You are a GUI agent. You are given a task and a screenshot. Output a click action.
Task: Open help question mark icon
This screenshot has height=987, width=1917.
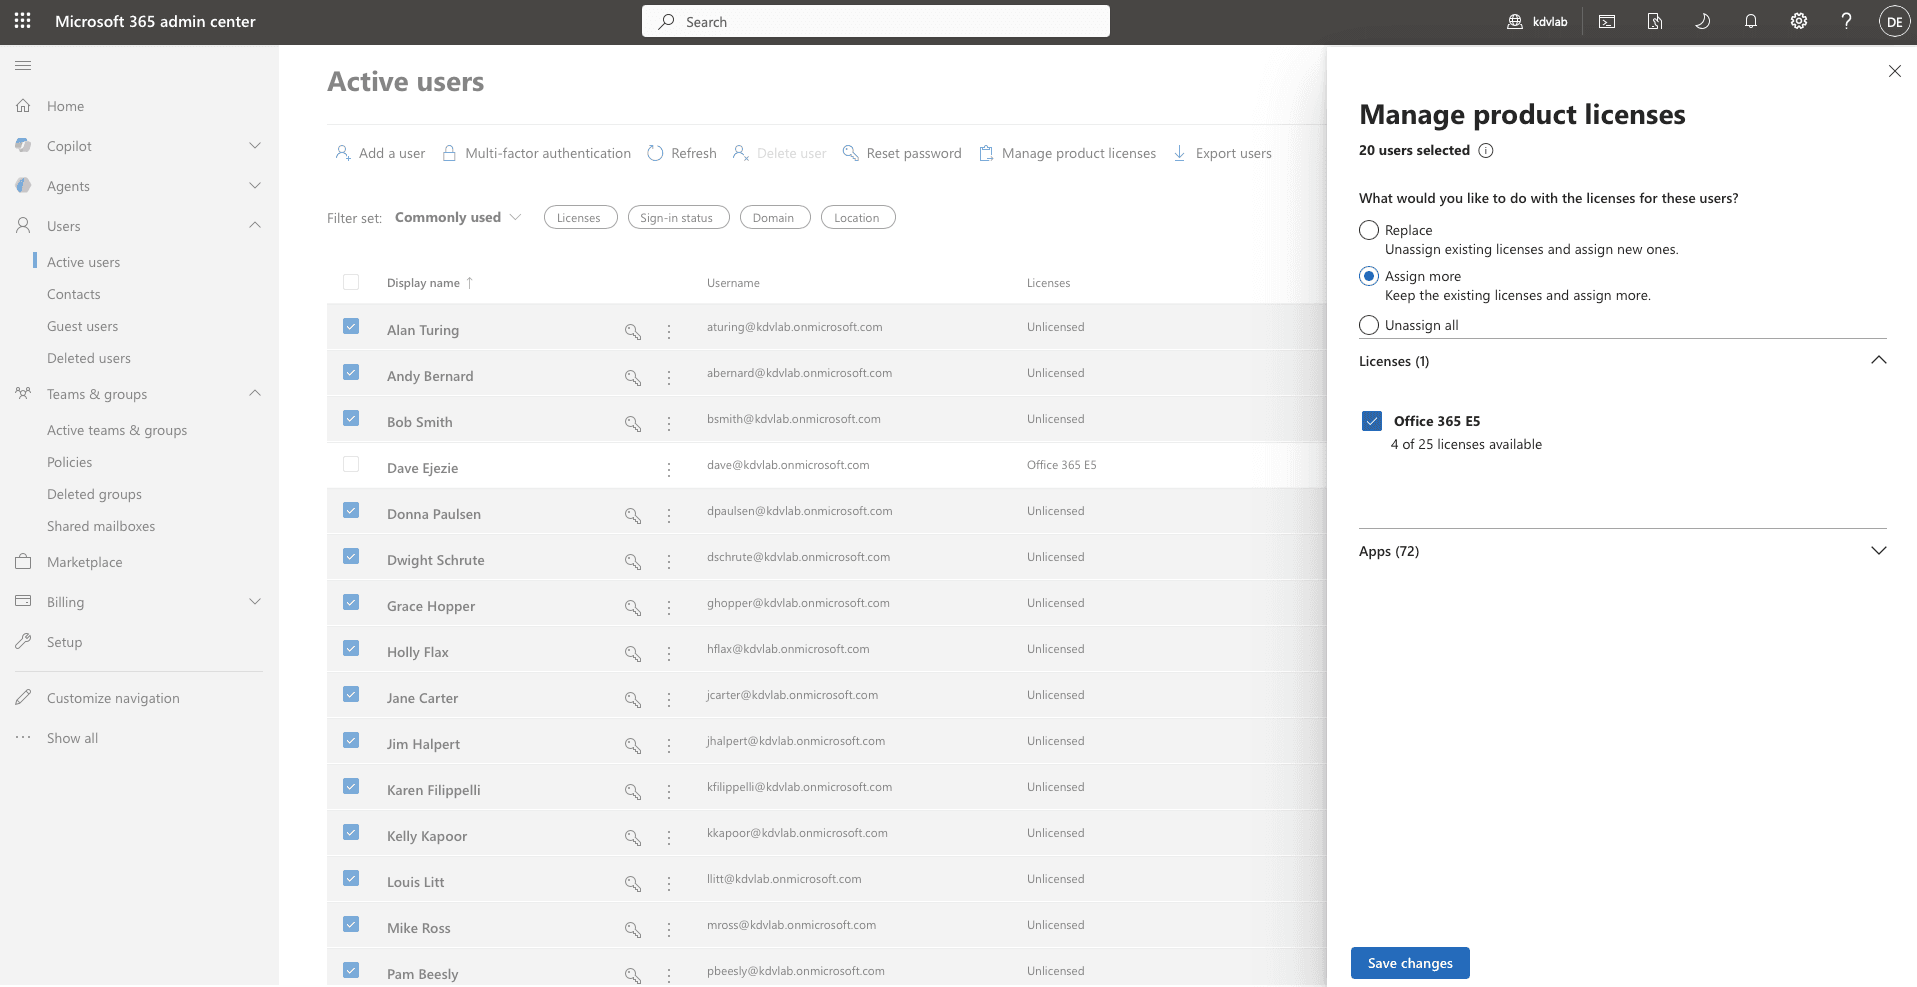(1846, 21)
